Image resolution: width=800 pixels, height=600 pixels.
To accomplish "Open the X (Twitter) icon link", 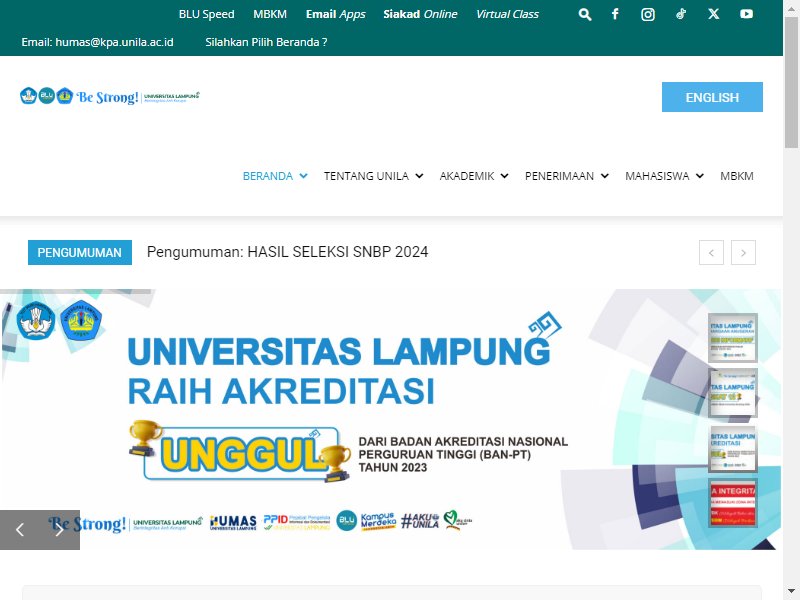I will (714, 14).
